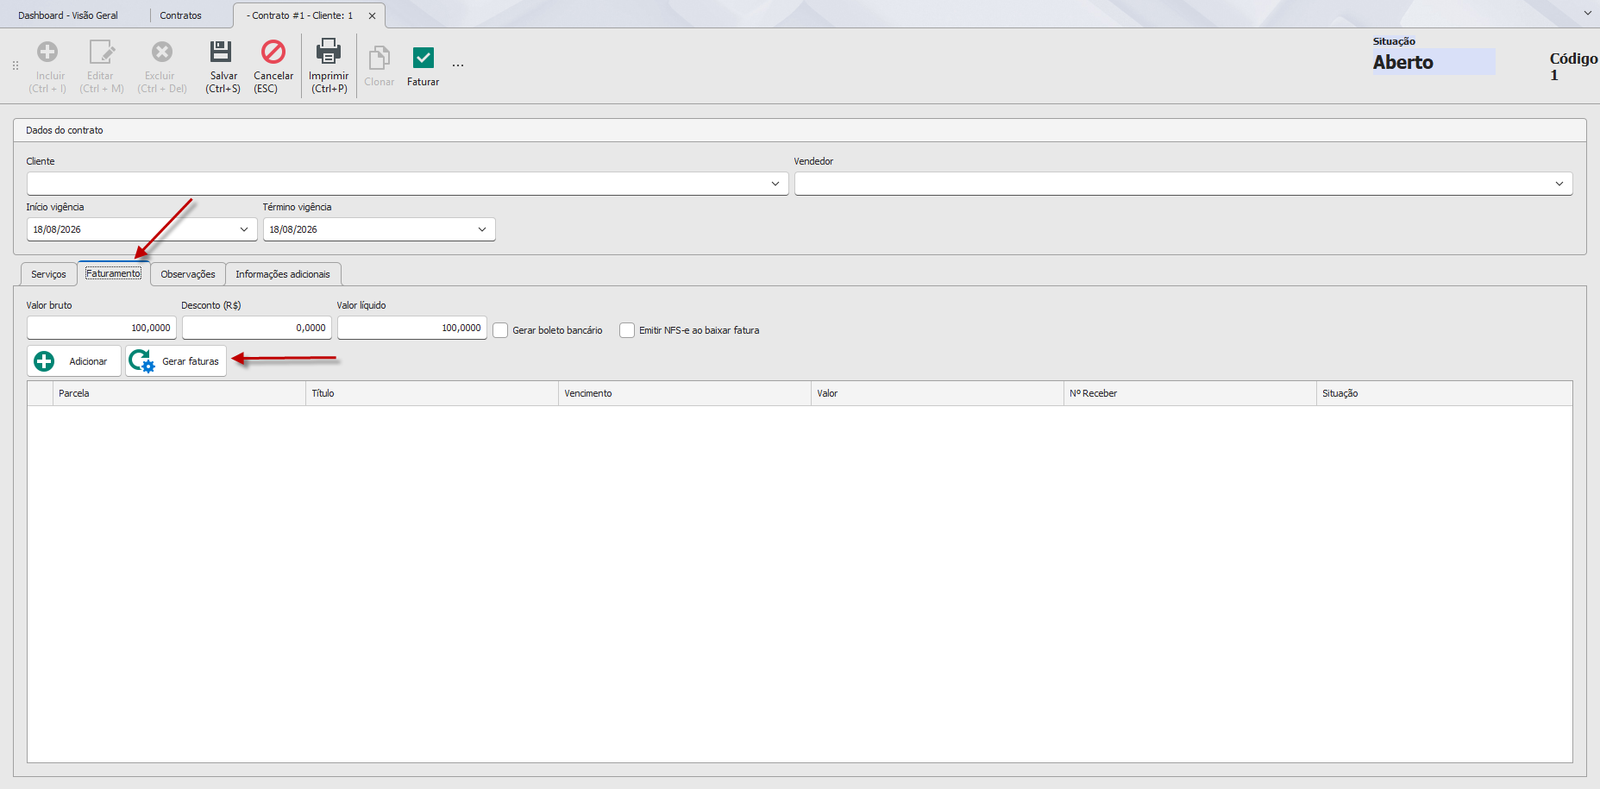Open the Término vigência date picker

(x=482, y=230)
